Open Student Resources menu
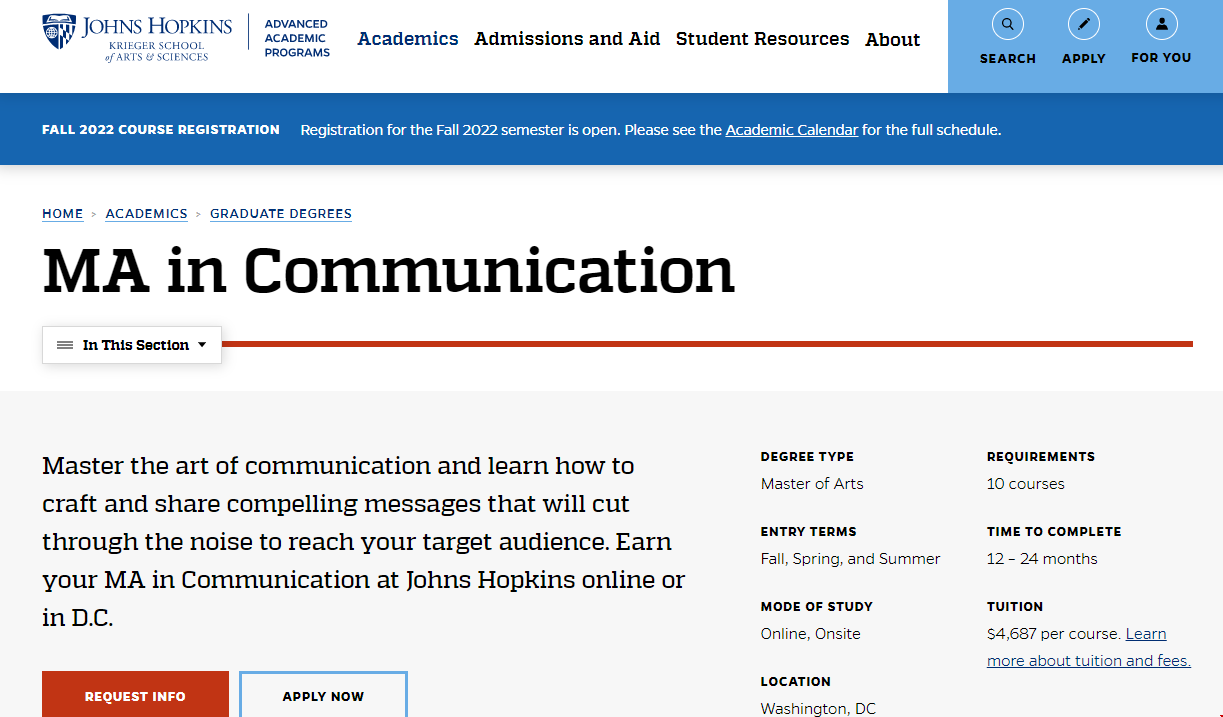Image resolution: width=1223 pixels, height=717 pixels. click(x=762, y=39)
